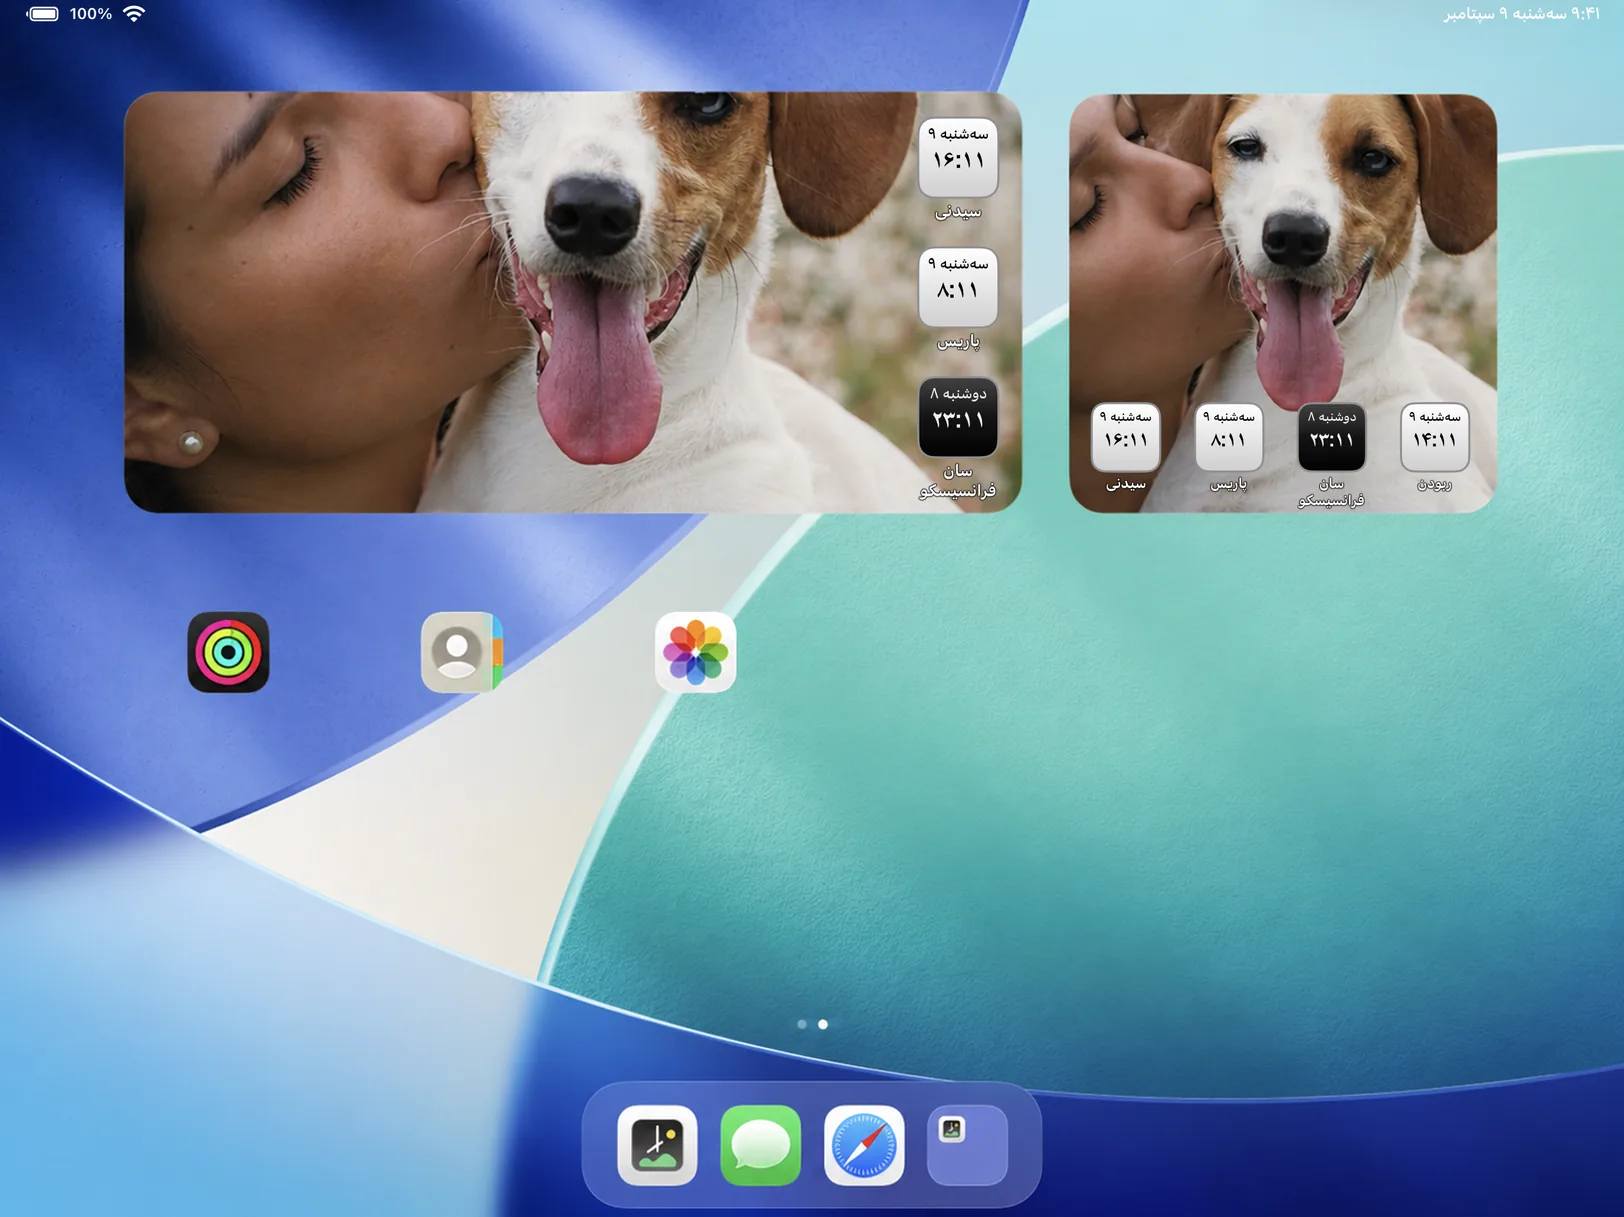
Task: Open the photo clock app in dock
Action: tap(657, 1145)
